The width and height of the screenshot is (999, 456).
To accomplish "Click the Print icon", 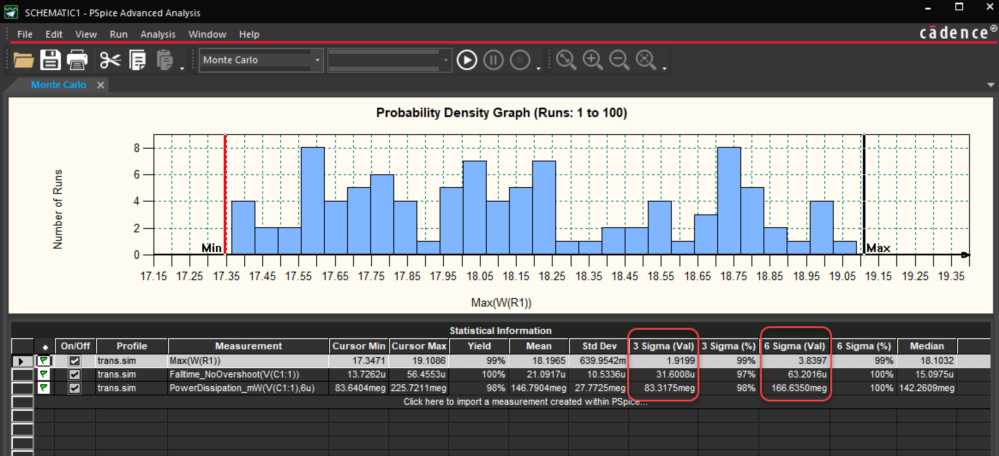I will tap(77, 60).
